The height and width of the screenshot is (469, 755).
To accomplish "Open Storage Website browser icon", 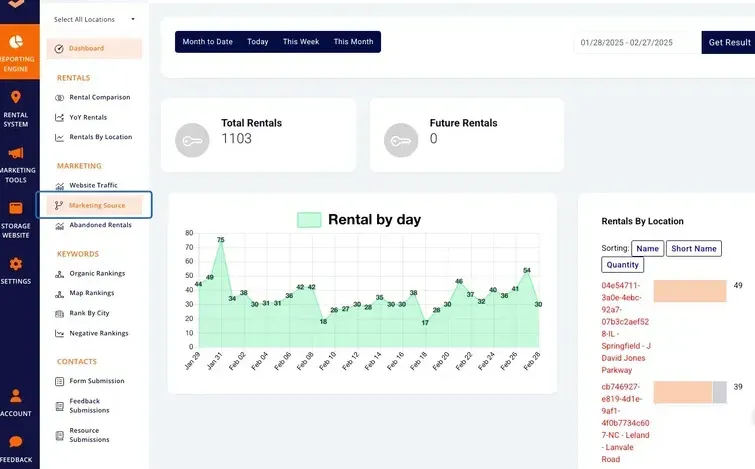I will (x=16, y=208).
